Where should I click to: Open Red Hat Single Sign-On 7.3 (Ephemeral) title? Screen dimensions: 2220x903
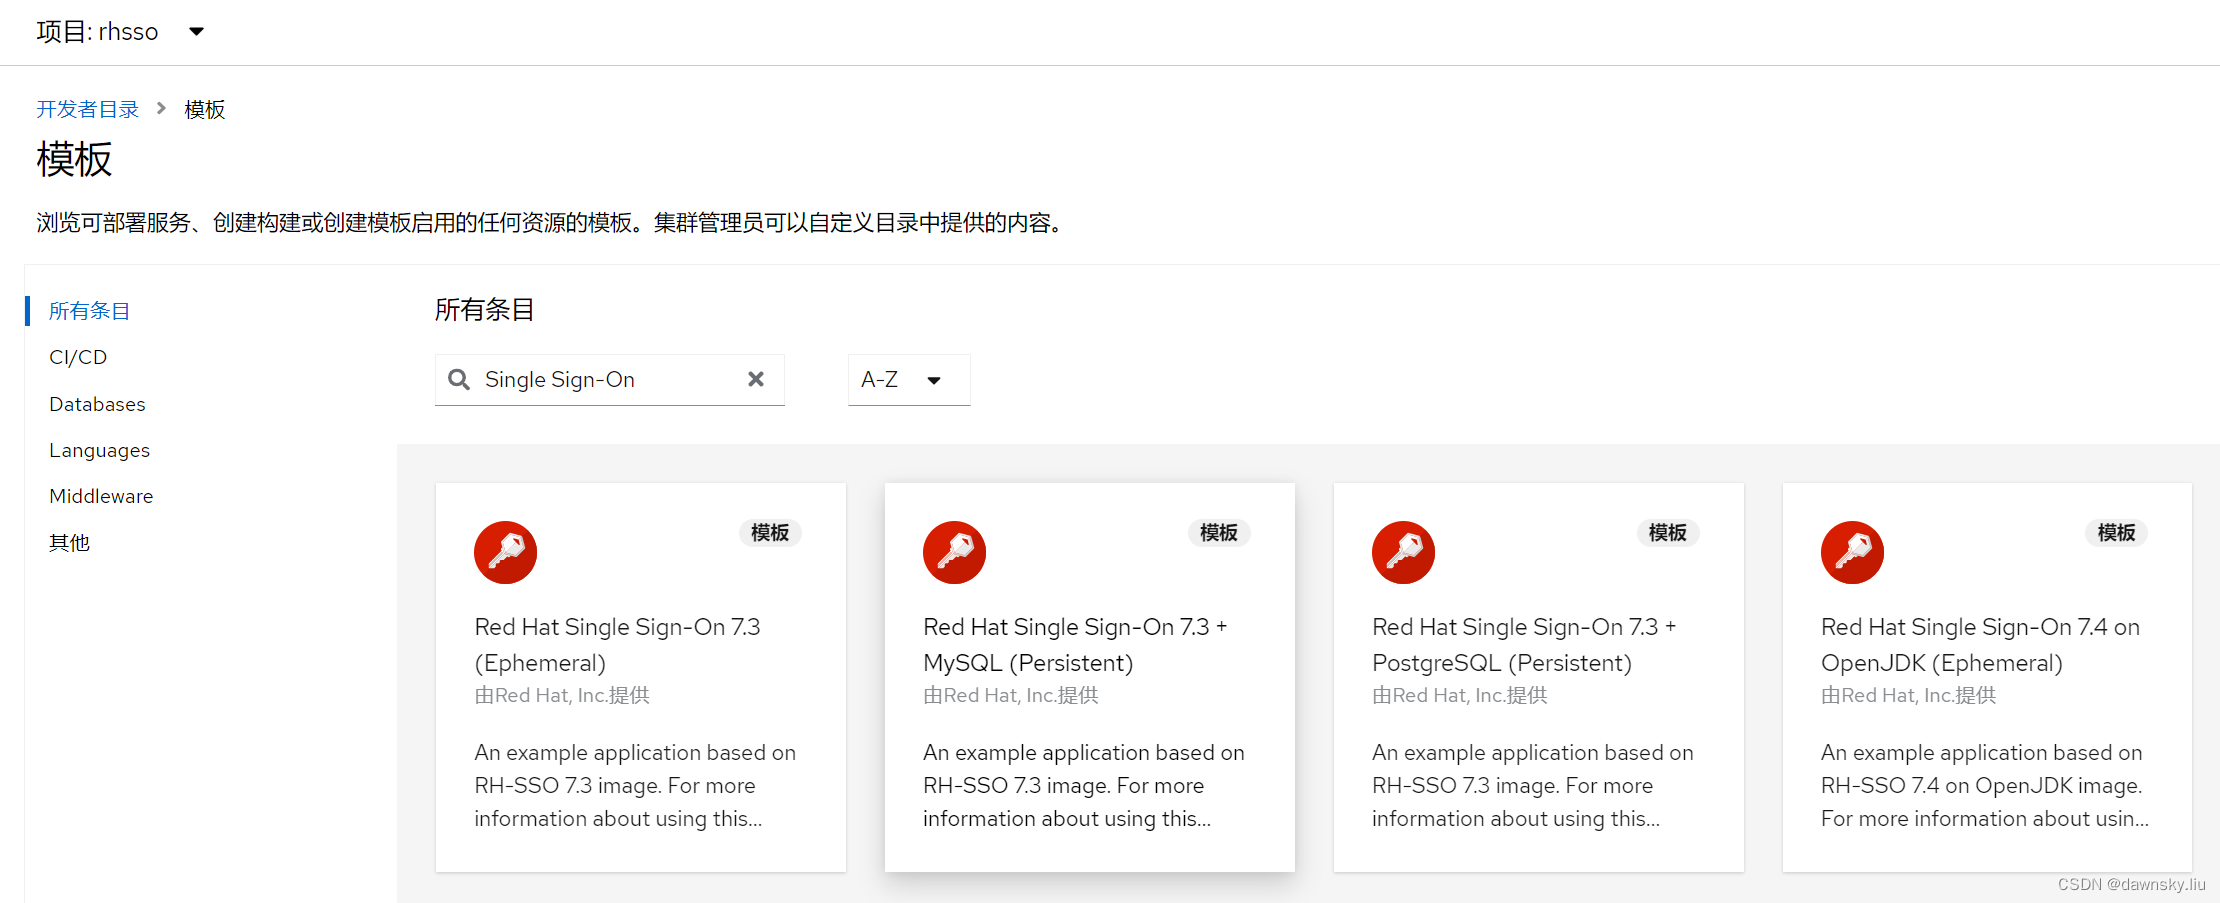point(617,645)
